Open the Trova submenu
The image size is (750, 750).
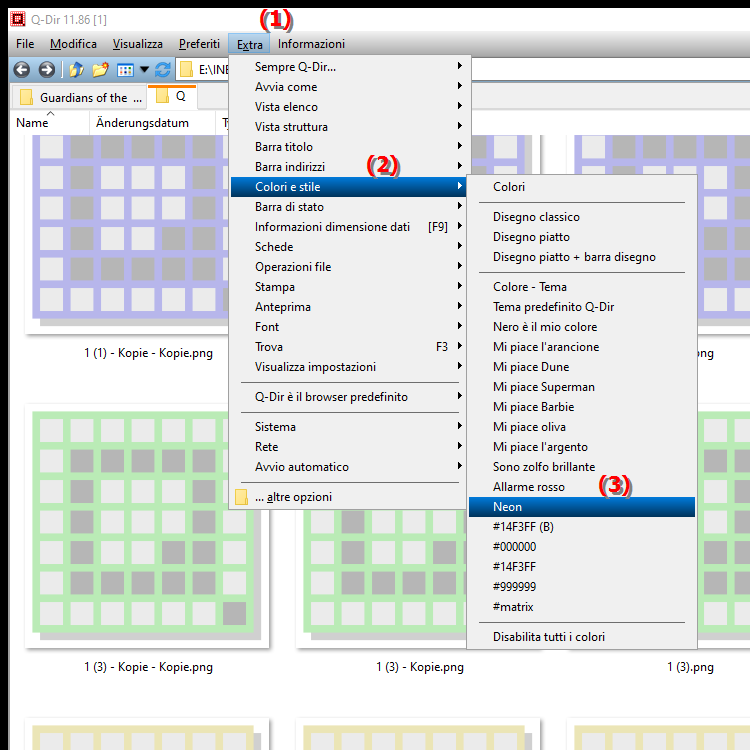click(349, 347)
